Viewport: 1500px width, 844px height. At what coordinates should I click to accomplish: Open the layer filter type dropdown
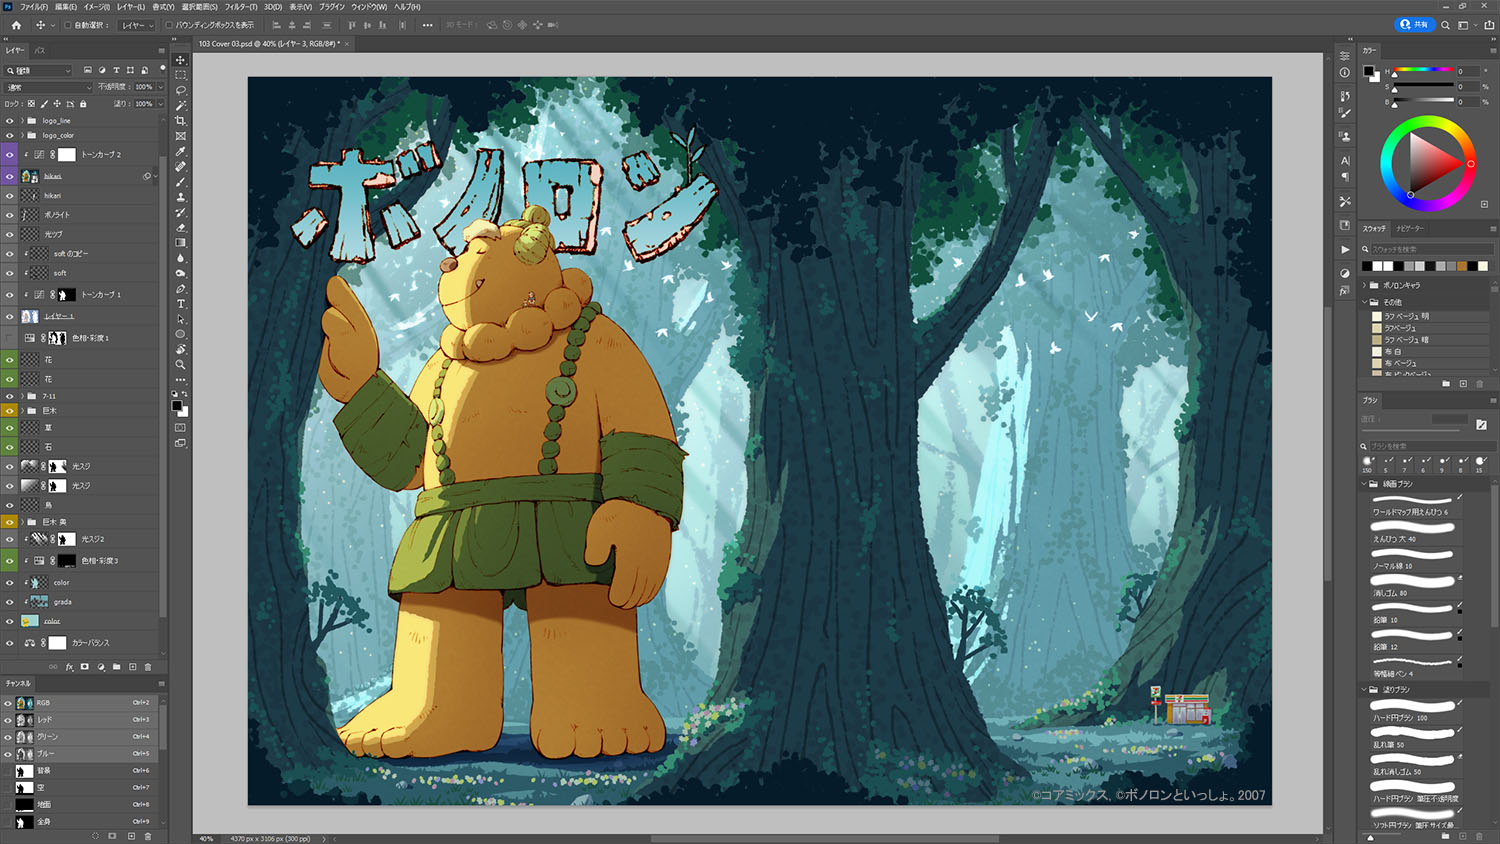39,71
